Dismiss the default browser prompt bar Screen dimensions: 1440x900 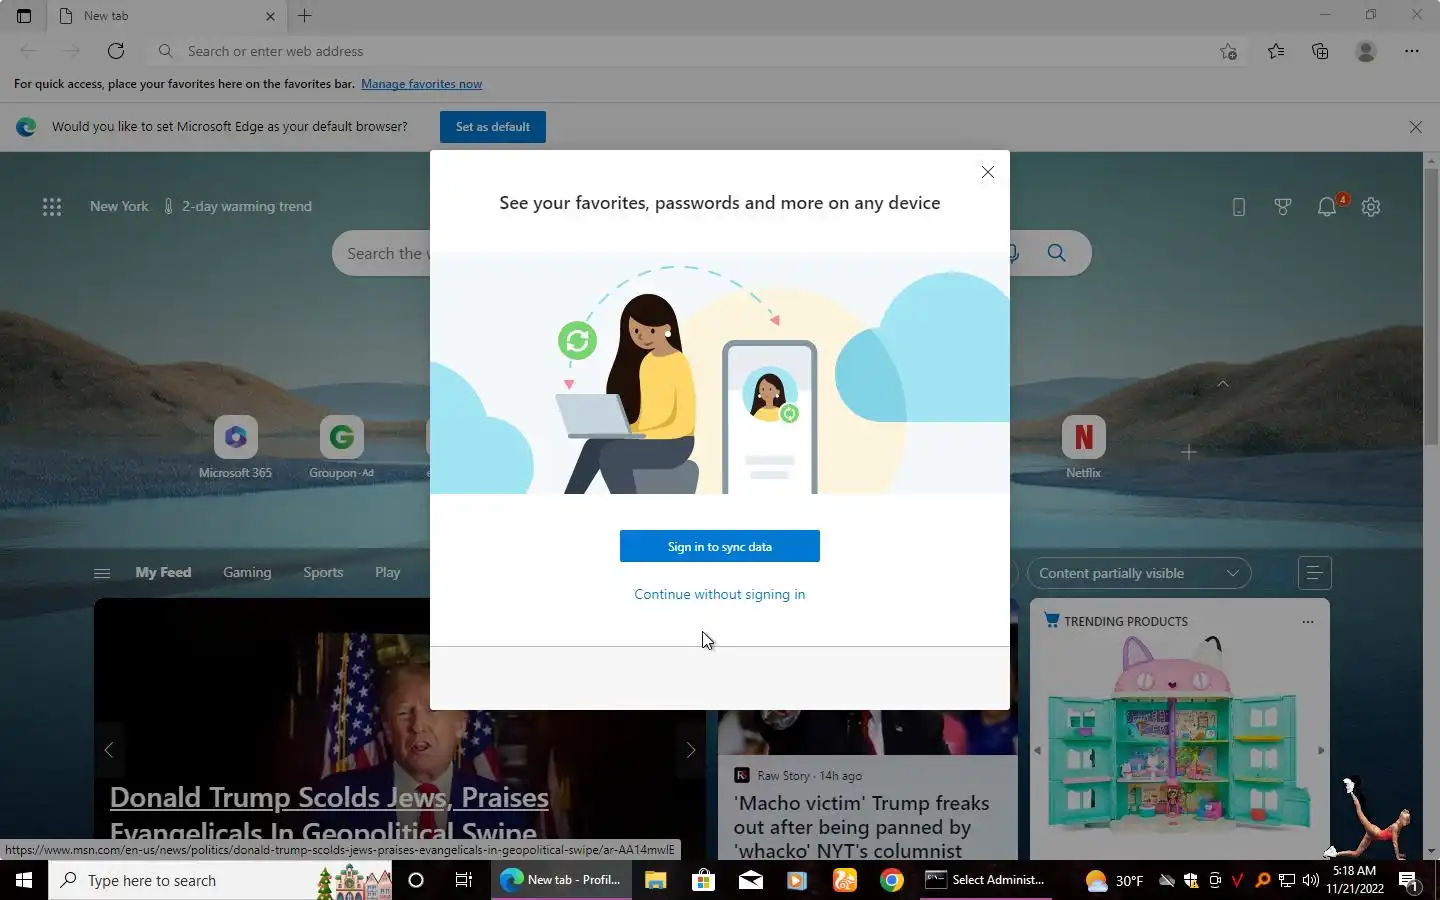point(1415,127)
